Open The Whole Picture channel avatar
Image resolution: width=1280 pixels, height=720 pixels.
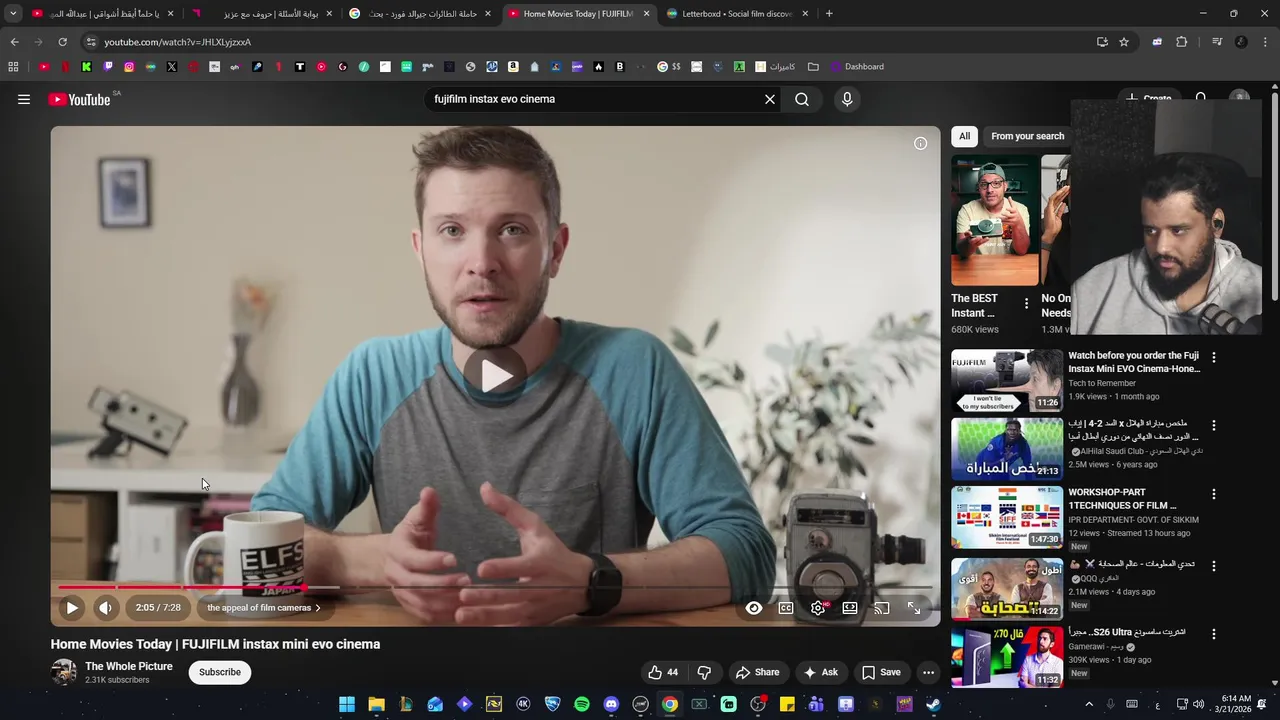click(64, 672)
